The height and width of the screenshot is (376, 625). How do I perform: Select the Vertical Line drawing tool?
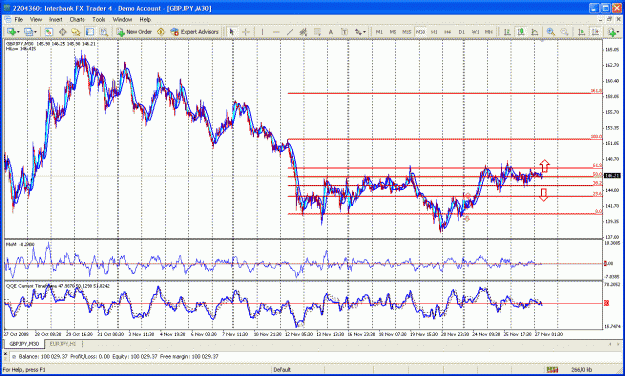pos(262,31)
